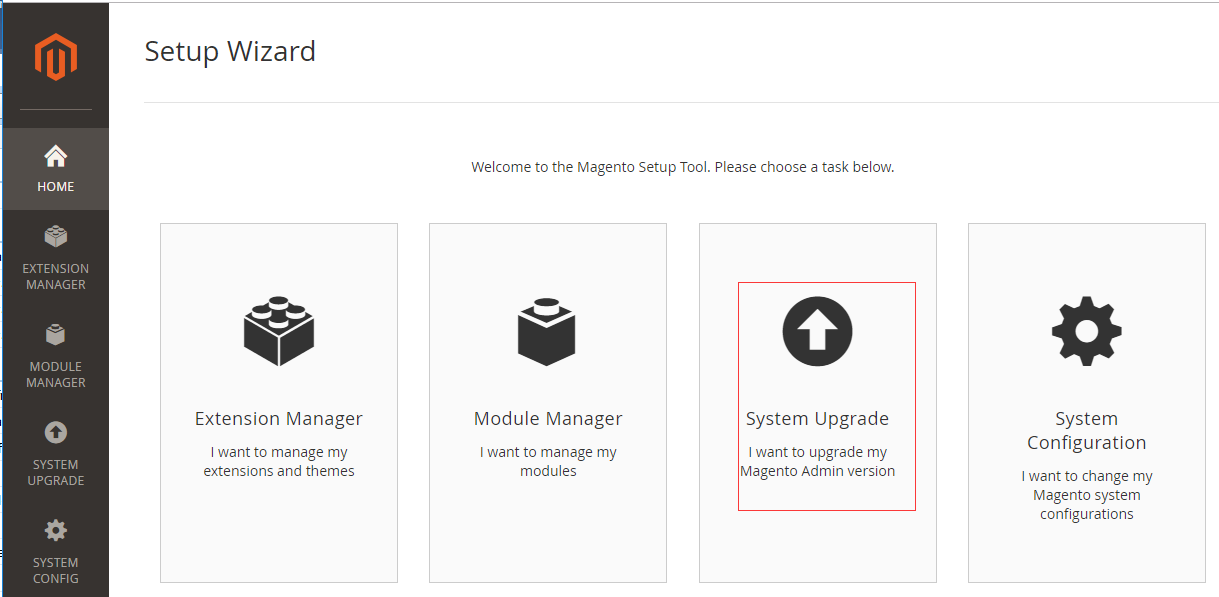Open Module Manager in the sidebar
This screenshot has height=597, width=1219.
tap(56, 357)
